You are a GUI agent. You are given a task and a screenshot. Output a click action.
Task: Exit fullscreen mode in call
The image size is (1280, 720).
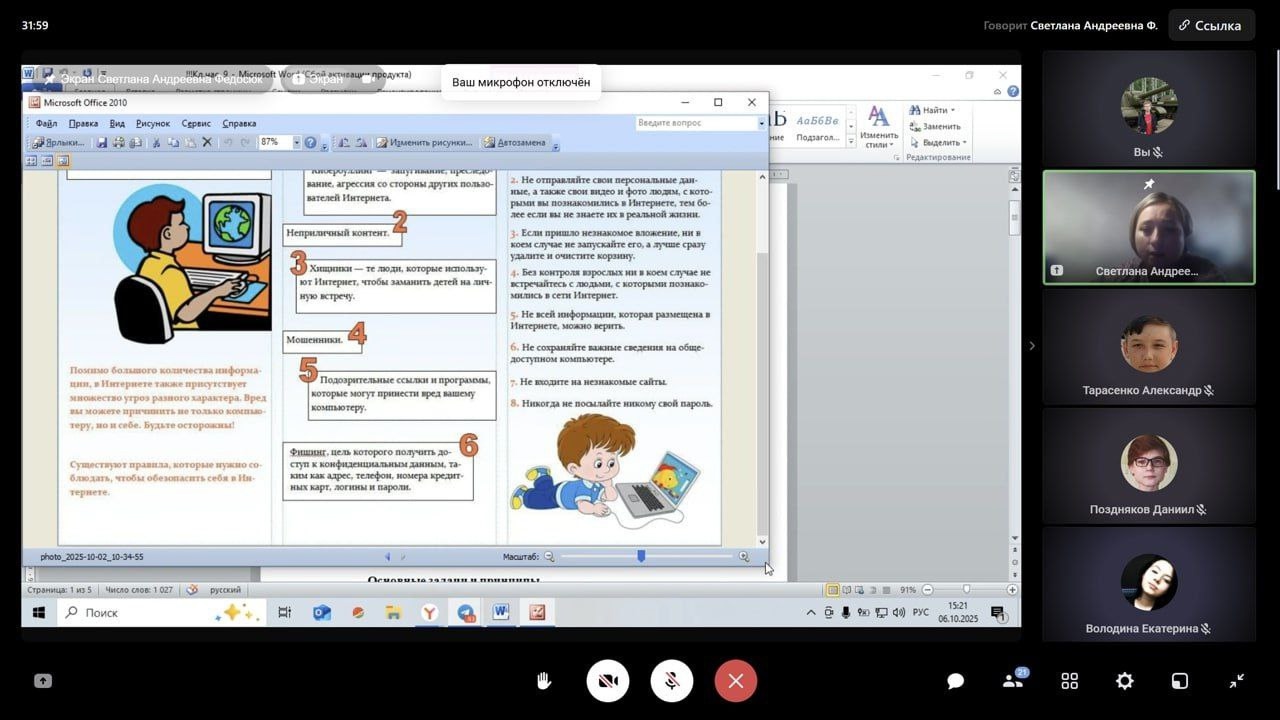tap(1236, 681)
